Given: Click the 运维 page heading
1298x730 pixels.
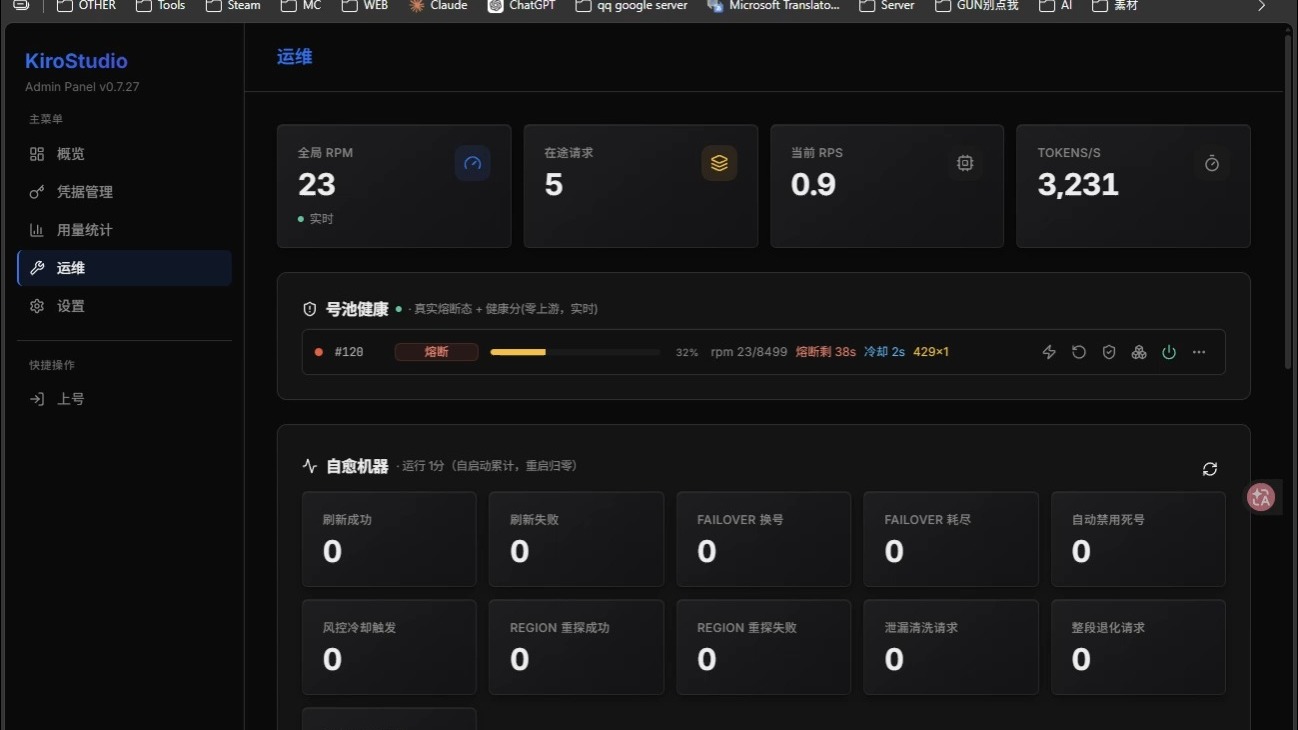Looking at the screenshot, I should pos(295,57).
